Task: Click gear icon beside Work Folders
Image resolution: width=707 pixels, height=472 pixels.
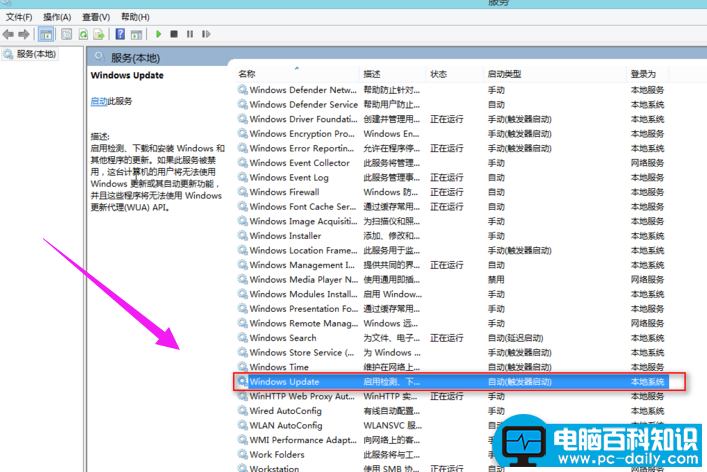Action: tap(243, 454)
